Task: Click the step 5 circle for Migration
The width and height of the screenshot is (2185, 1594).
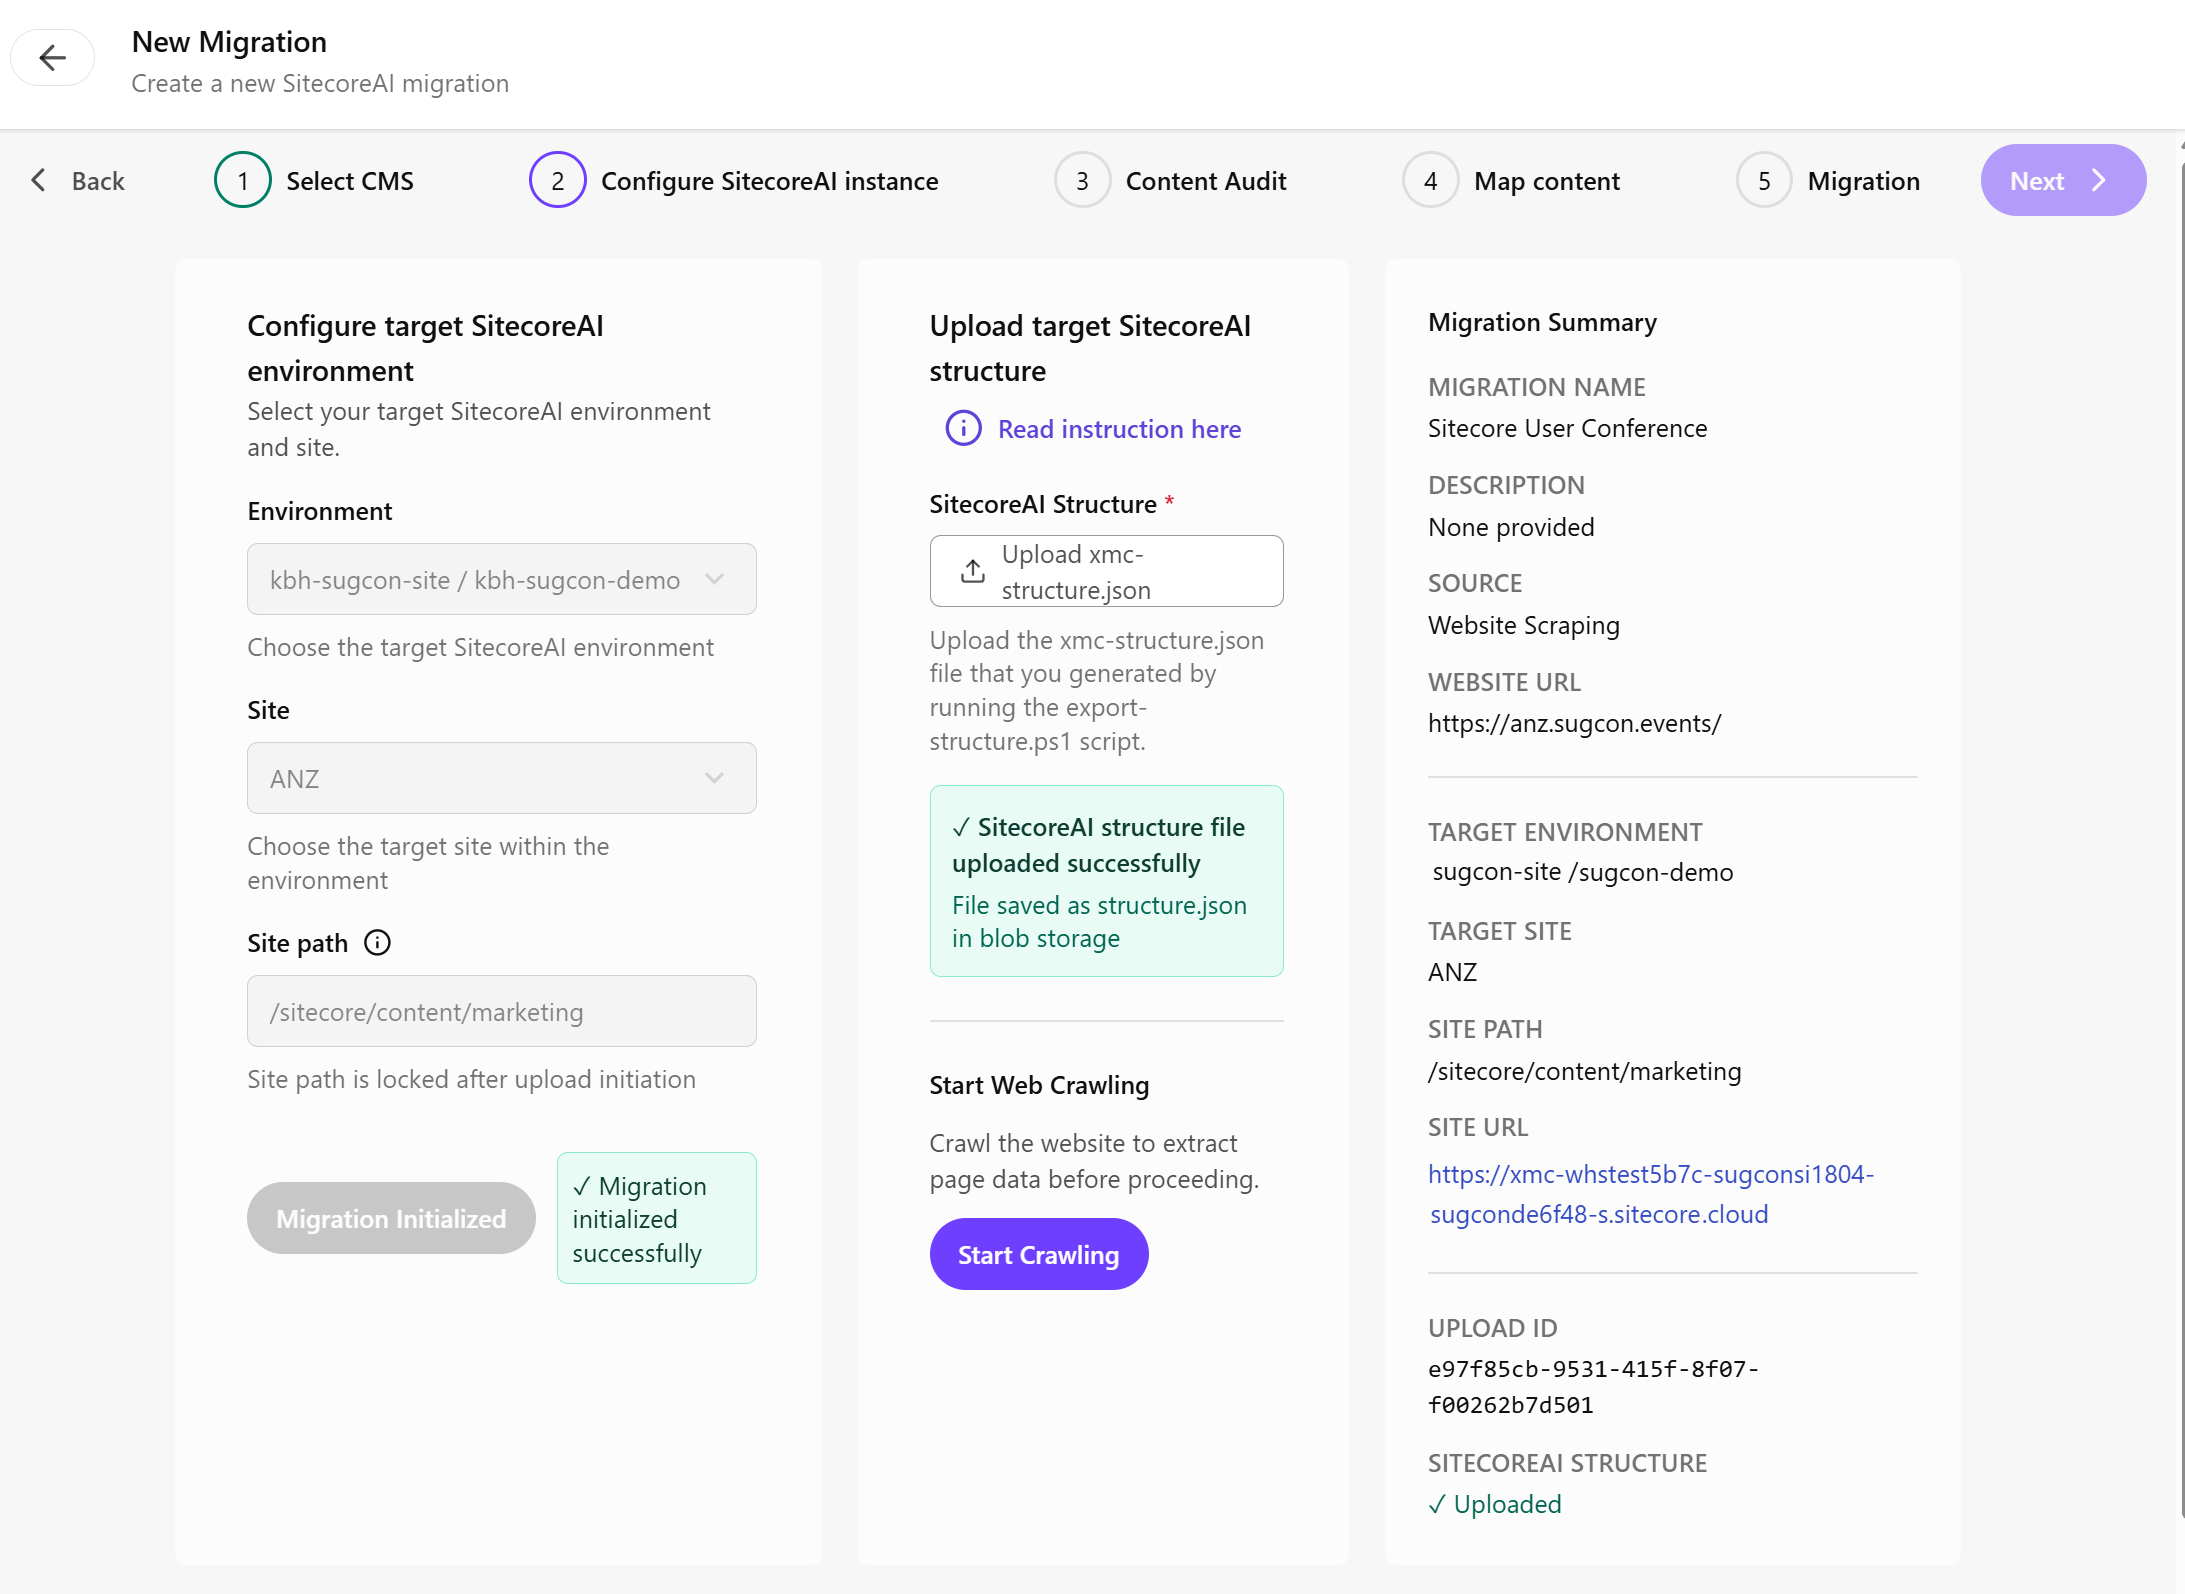Action: click(x=1764, y=180)
